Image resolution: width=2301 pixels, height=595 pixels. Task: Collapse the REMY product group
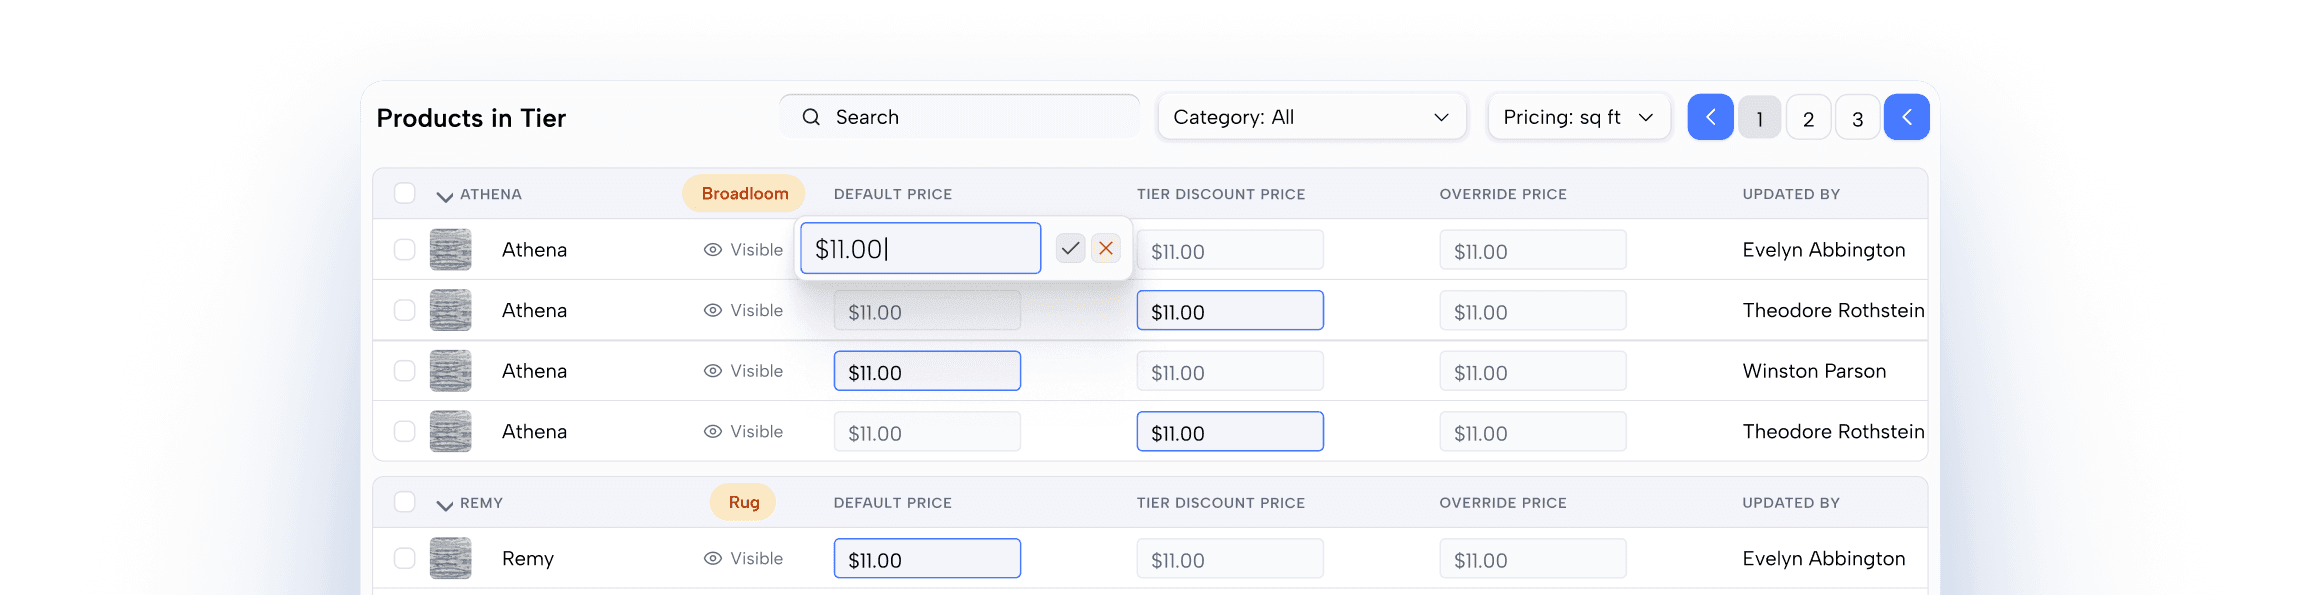tap(445, 505)
